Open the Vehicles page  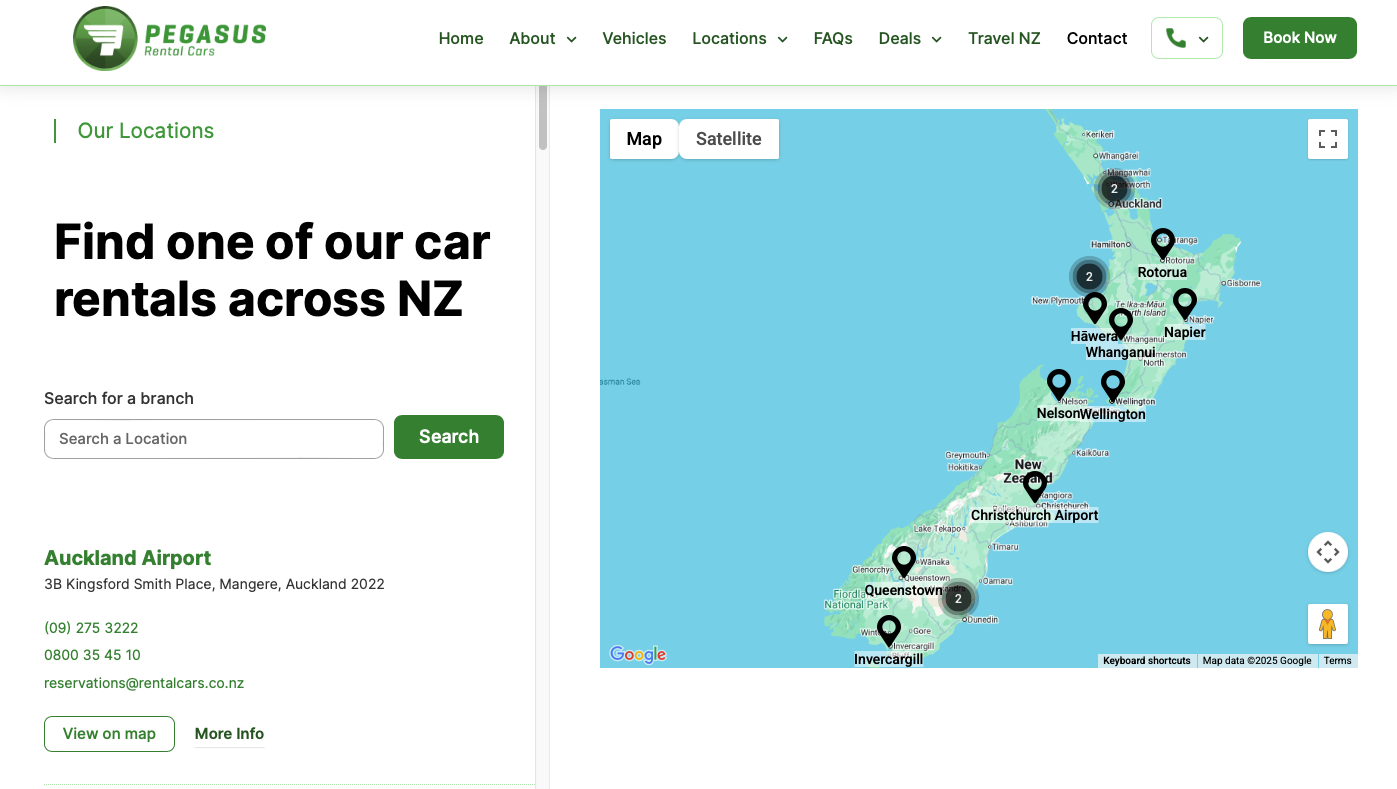634,39
